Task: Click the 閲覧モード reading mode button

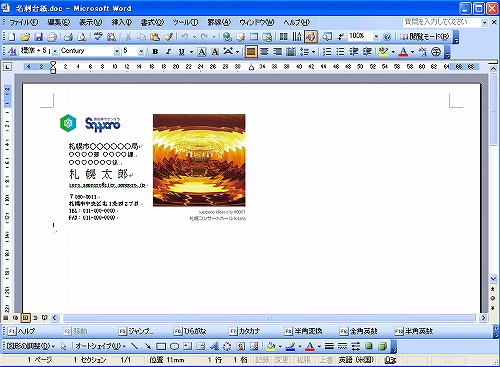Action: point(425,37)
